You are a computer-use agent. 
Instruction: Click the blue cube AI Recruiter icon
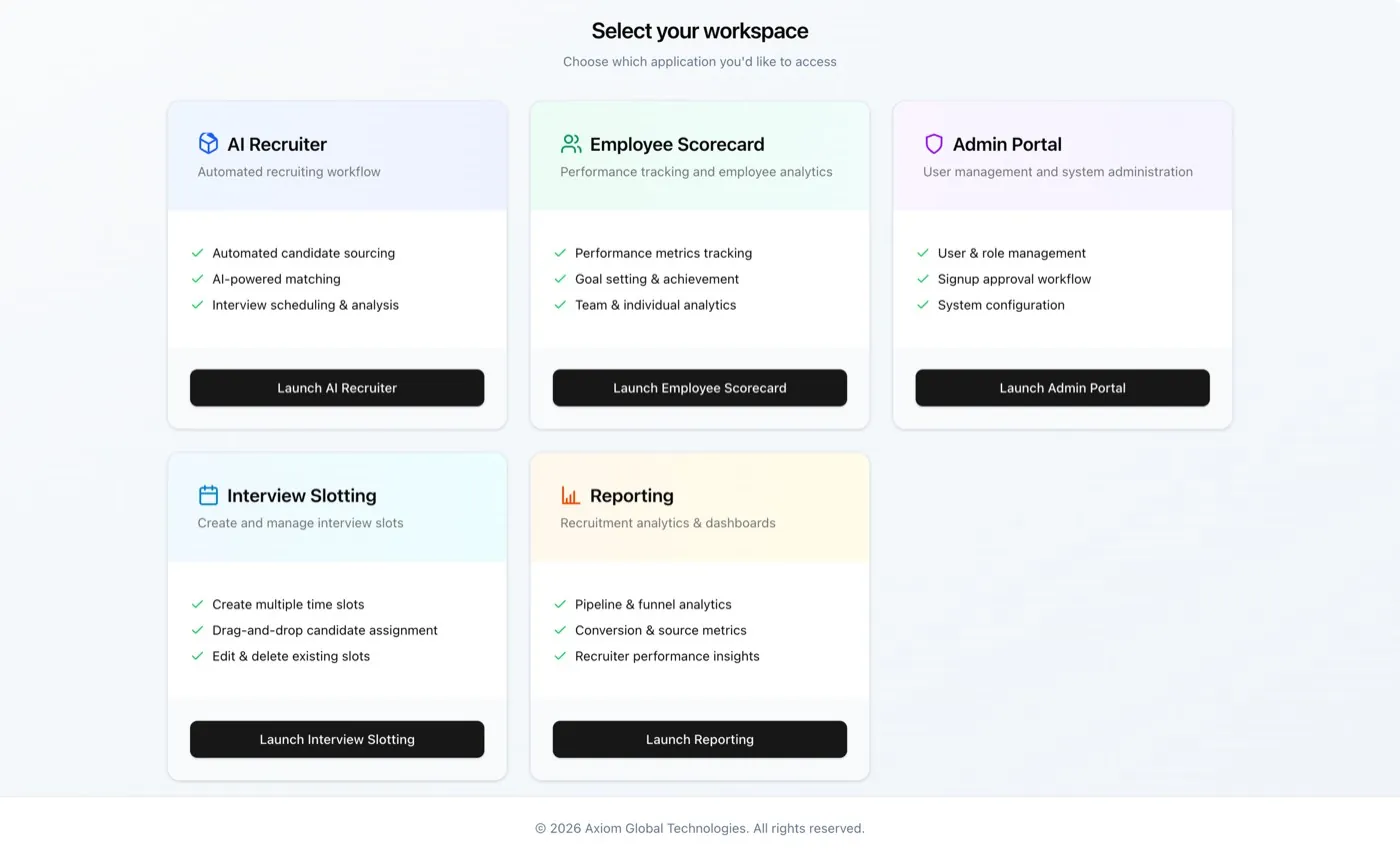pos(208,144)
